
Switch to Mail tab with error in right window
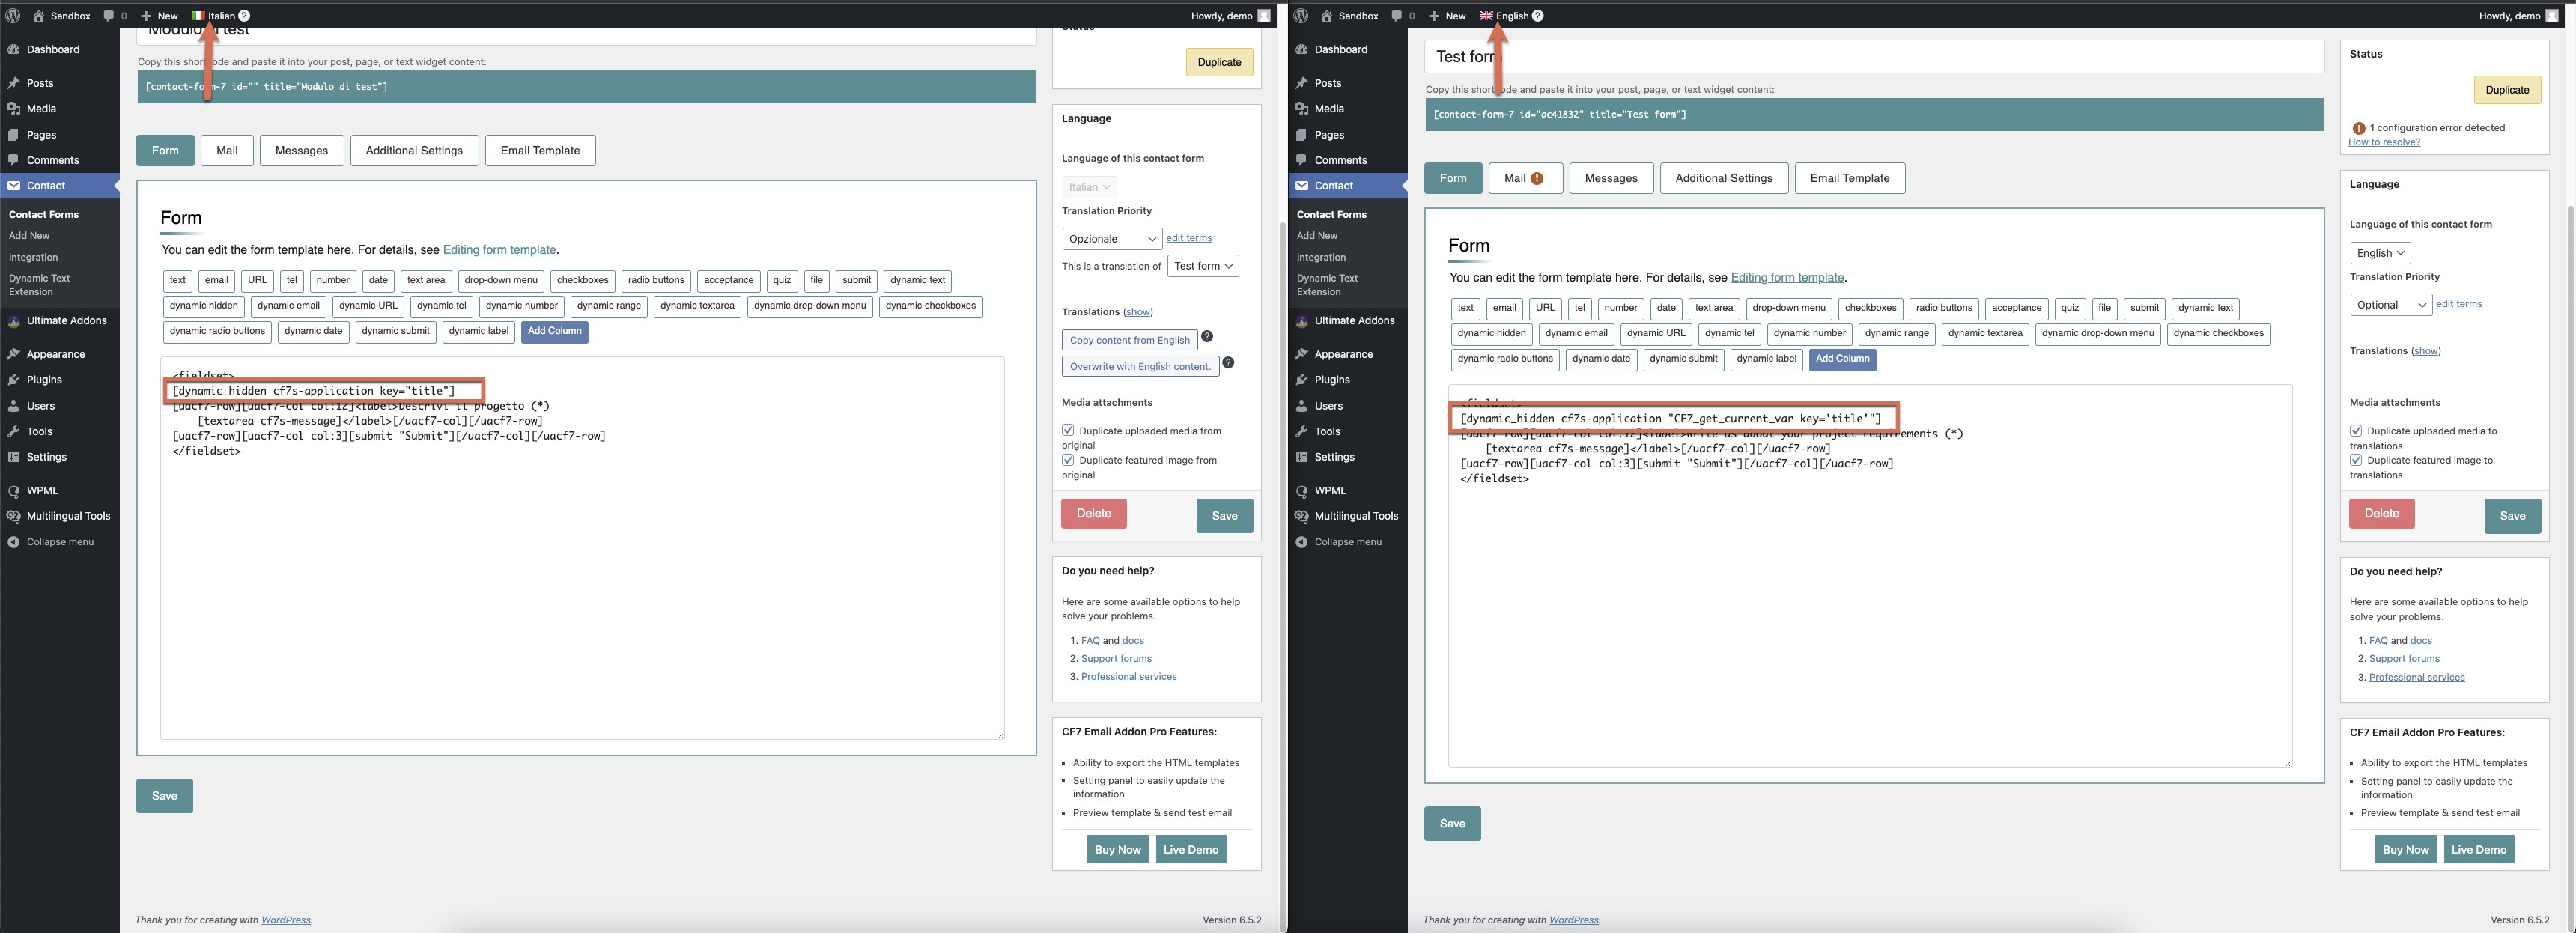click(1525, 178)
